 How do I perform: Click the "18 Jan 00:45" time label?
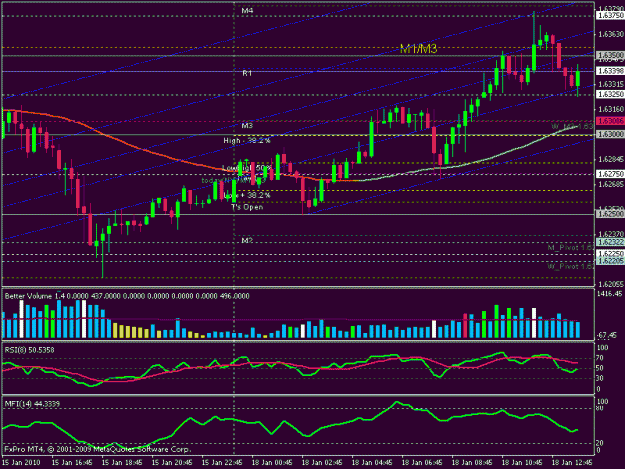[272, 463]
